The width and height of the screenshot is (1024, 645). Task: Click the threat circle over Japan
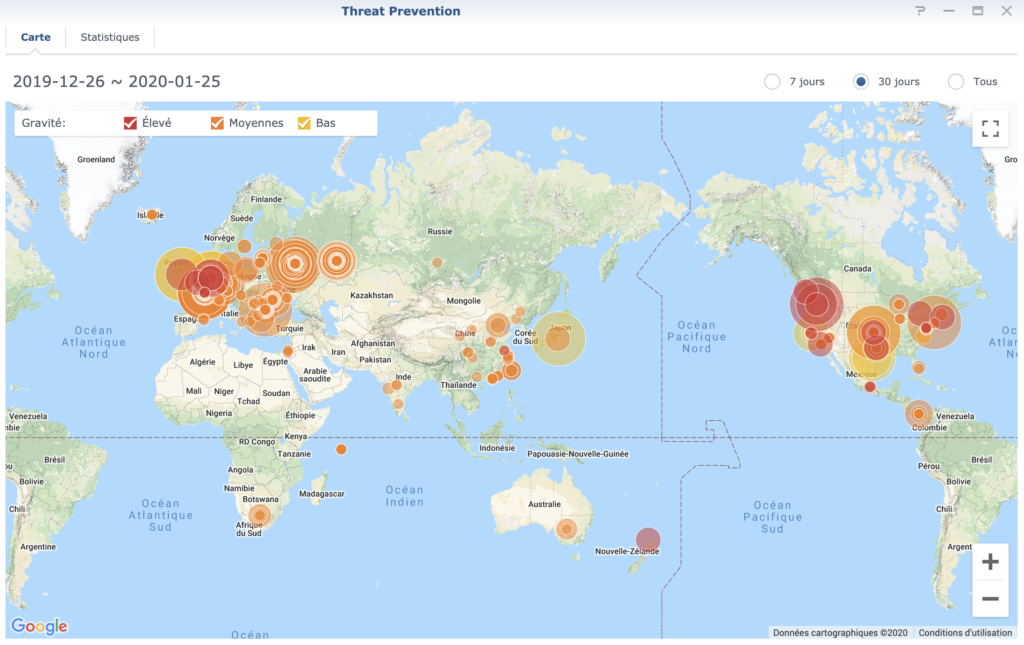click(x=558, y=339)
